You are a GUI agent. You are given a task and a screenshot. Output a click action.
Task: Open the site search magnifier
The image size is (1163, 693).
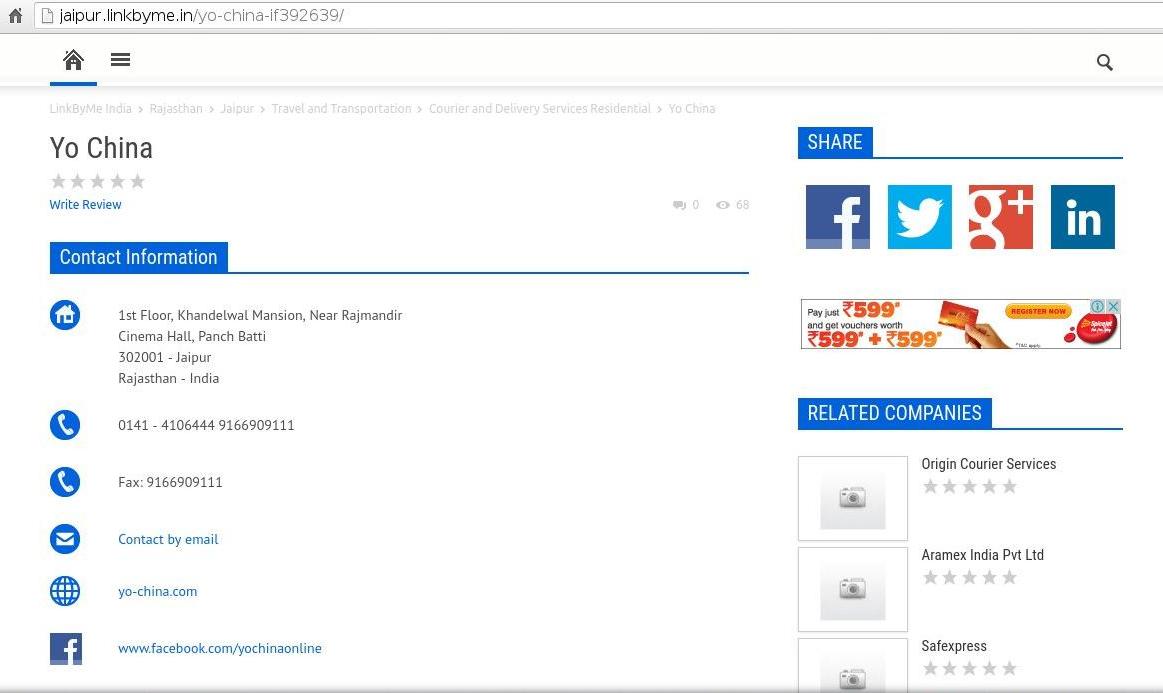[1104, 62]
